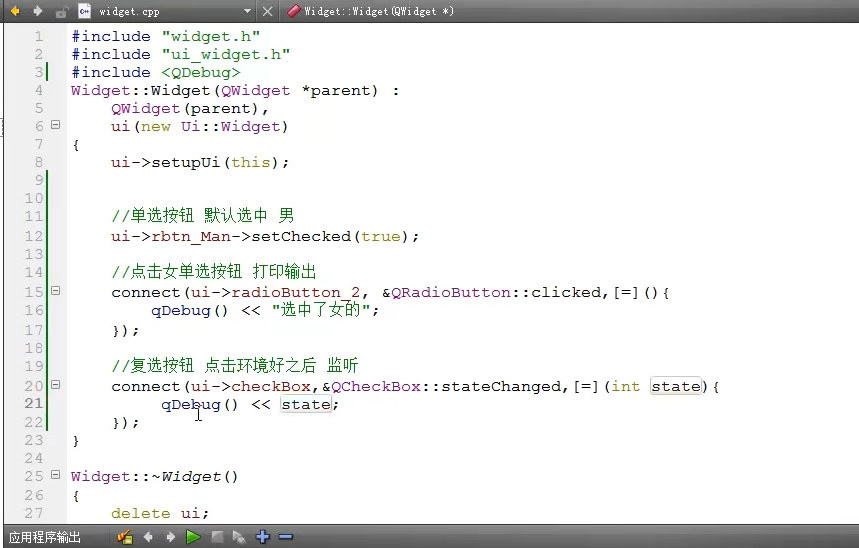Click QWidget(parent) on line 5

(x=185, y=109)
